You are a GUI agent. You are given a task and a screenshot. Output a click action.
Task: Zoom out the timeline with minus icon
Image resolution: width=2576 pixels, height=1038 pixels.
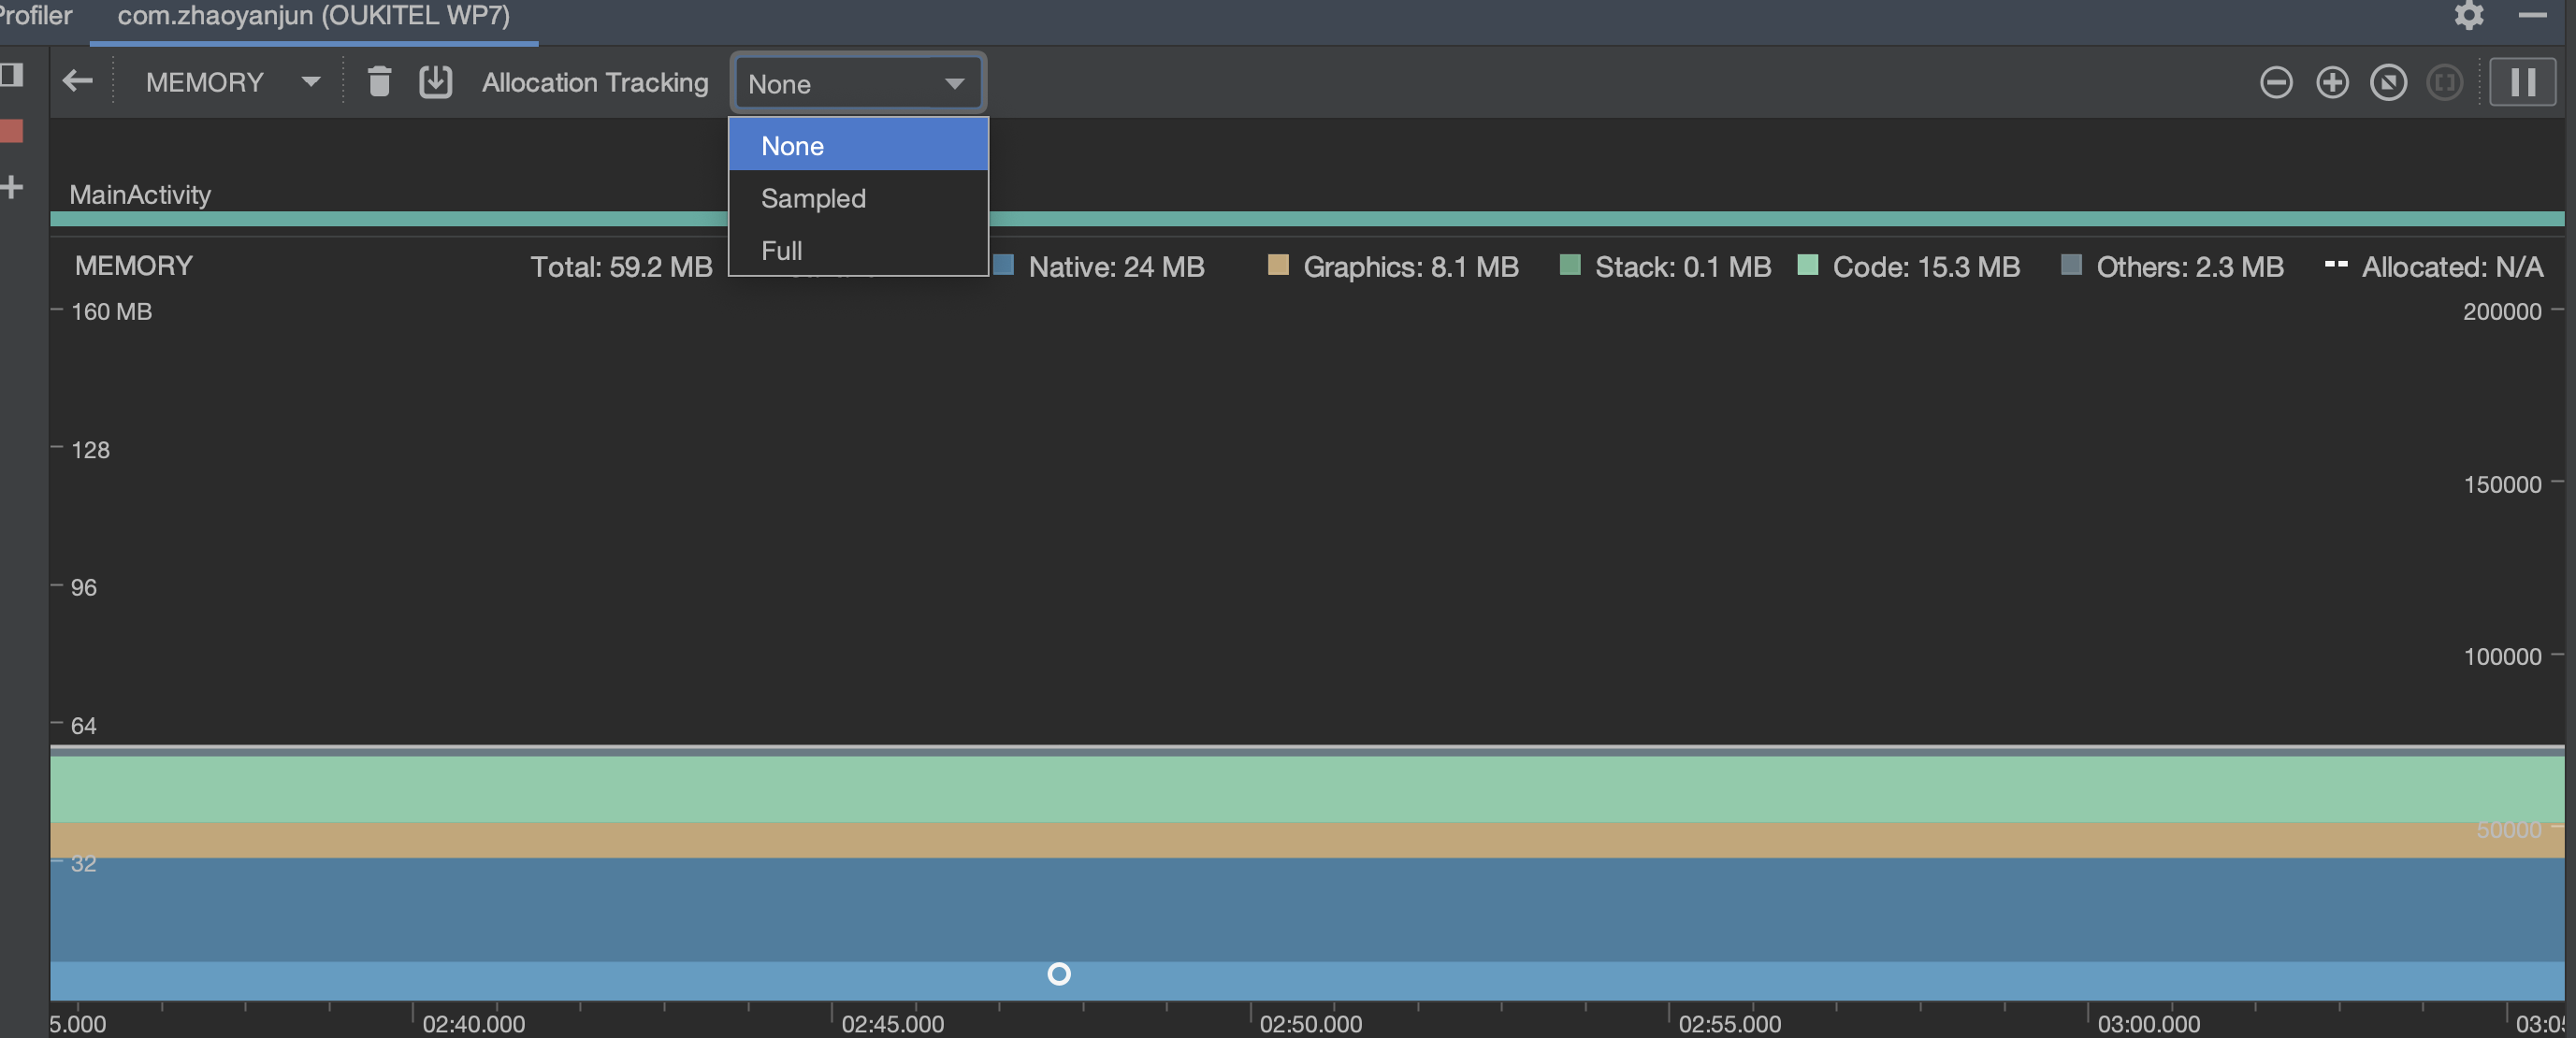click(x=2276, y=82)
